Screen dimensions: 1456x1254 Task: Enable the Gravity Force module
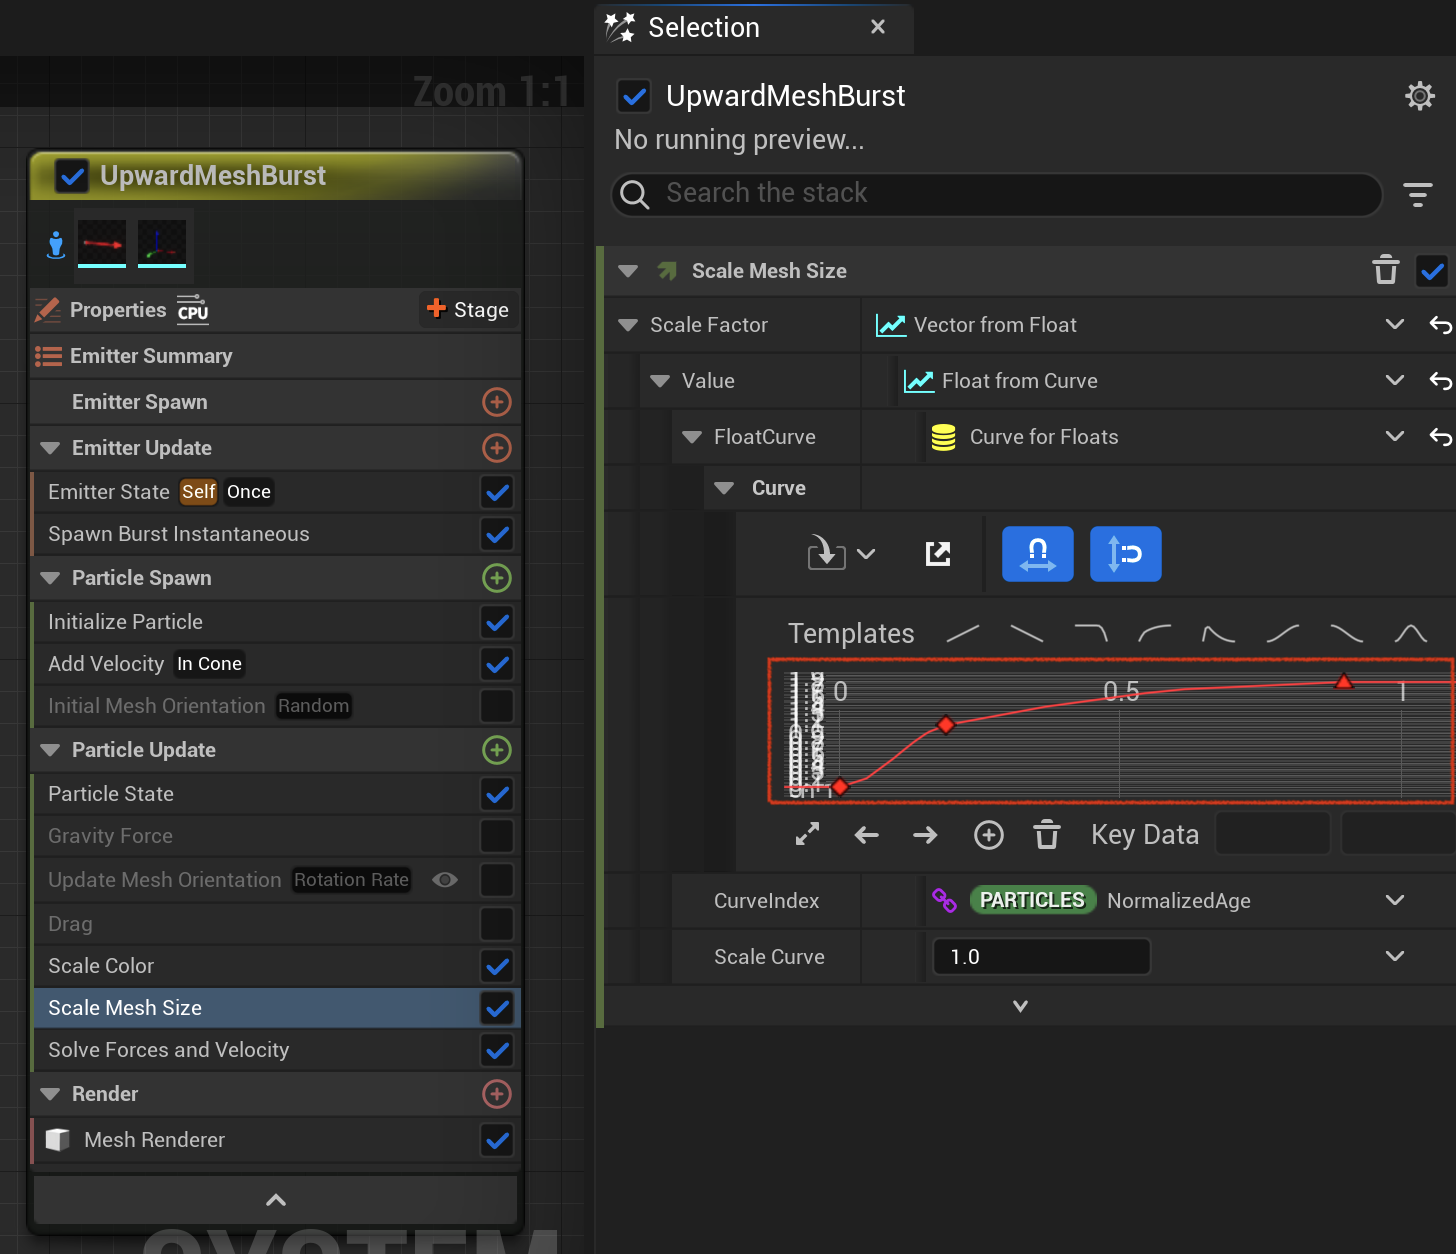point(497,836)
